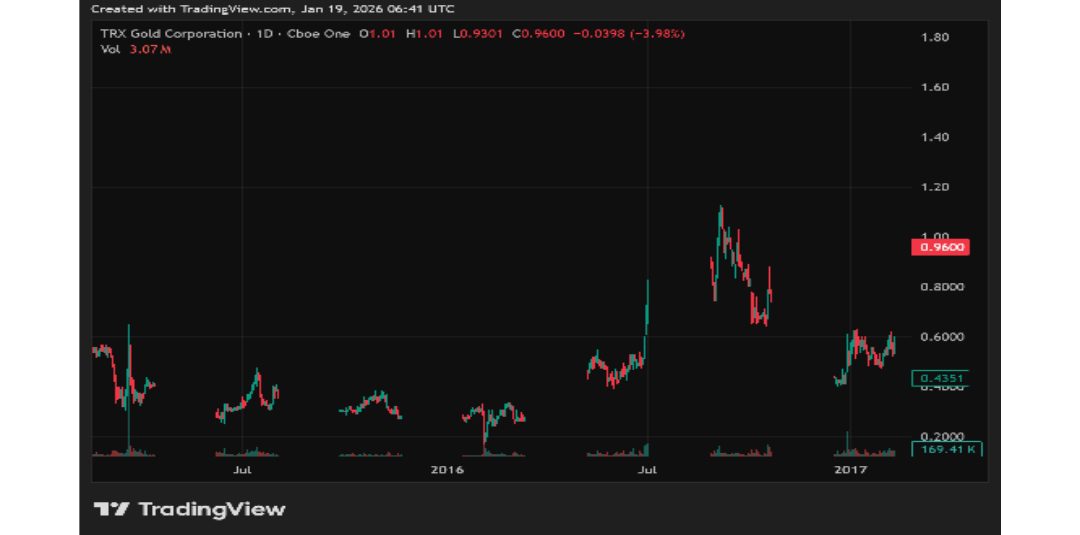The width and height of the screenshot is (1080, 535).
Task: Click the 1.40 price scale label
Action: point(935,137)
